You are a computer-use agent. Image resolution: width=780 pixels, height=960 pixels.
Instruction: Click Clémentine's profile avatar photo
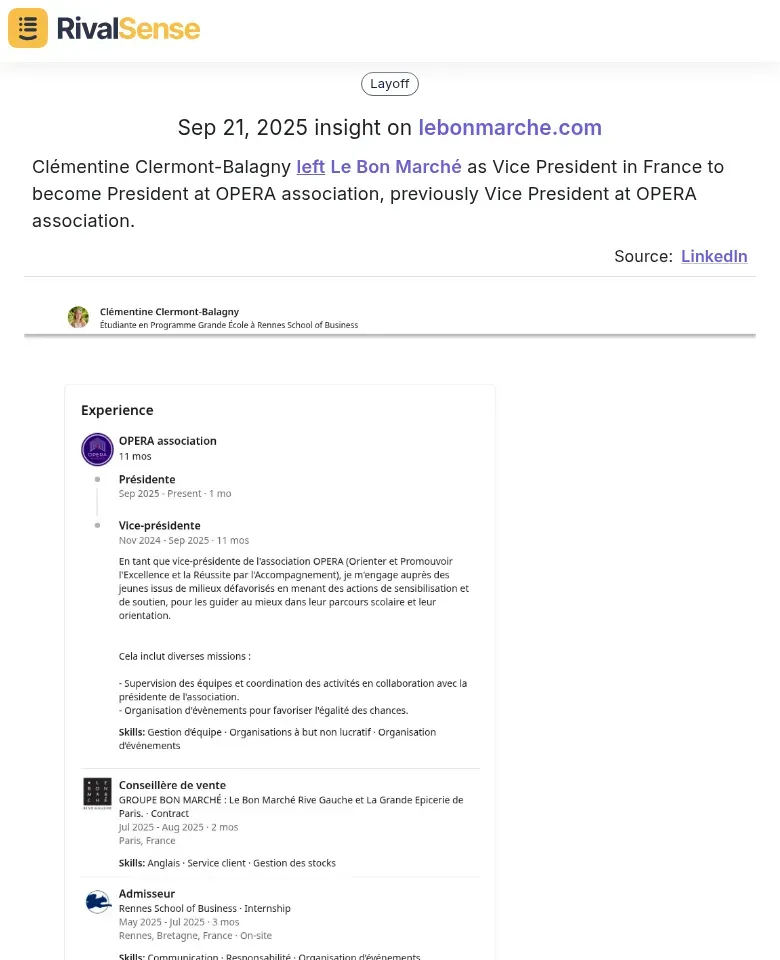(x=78, y=317)
